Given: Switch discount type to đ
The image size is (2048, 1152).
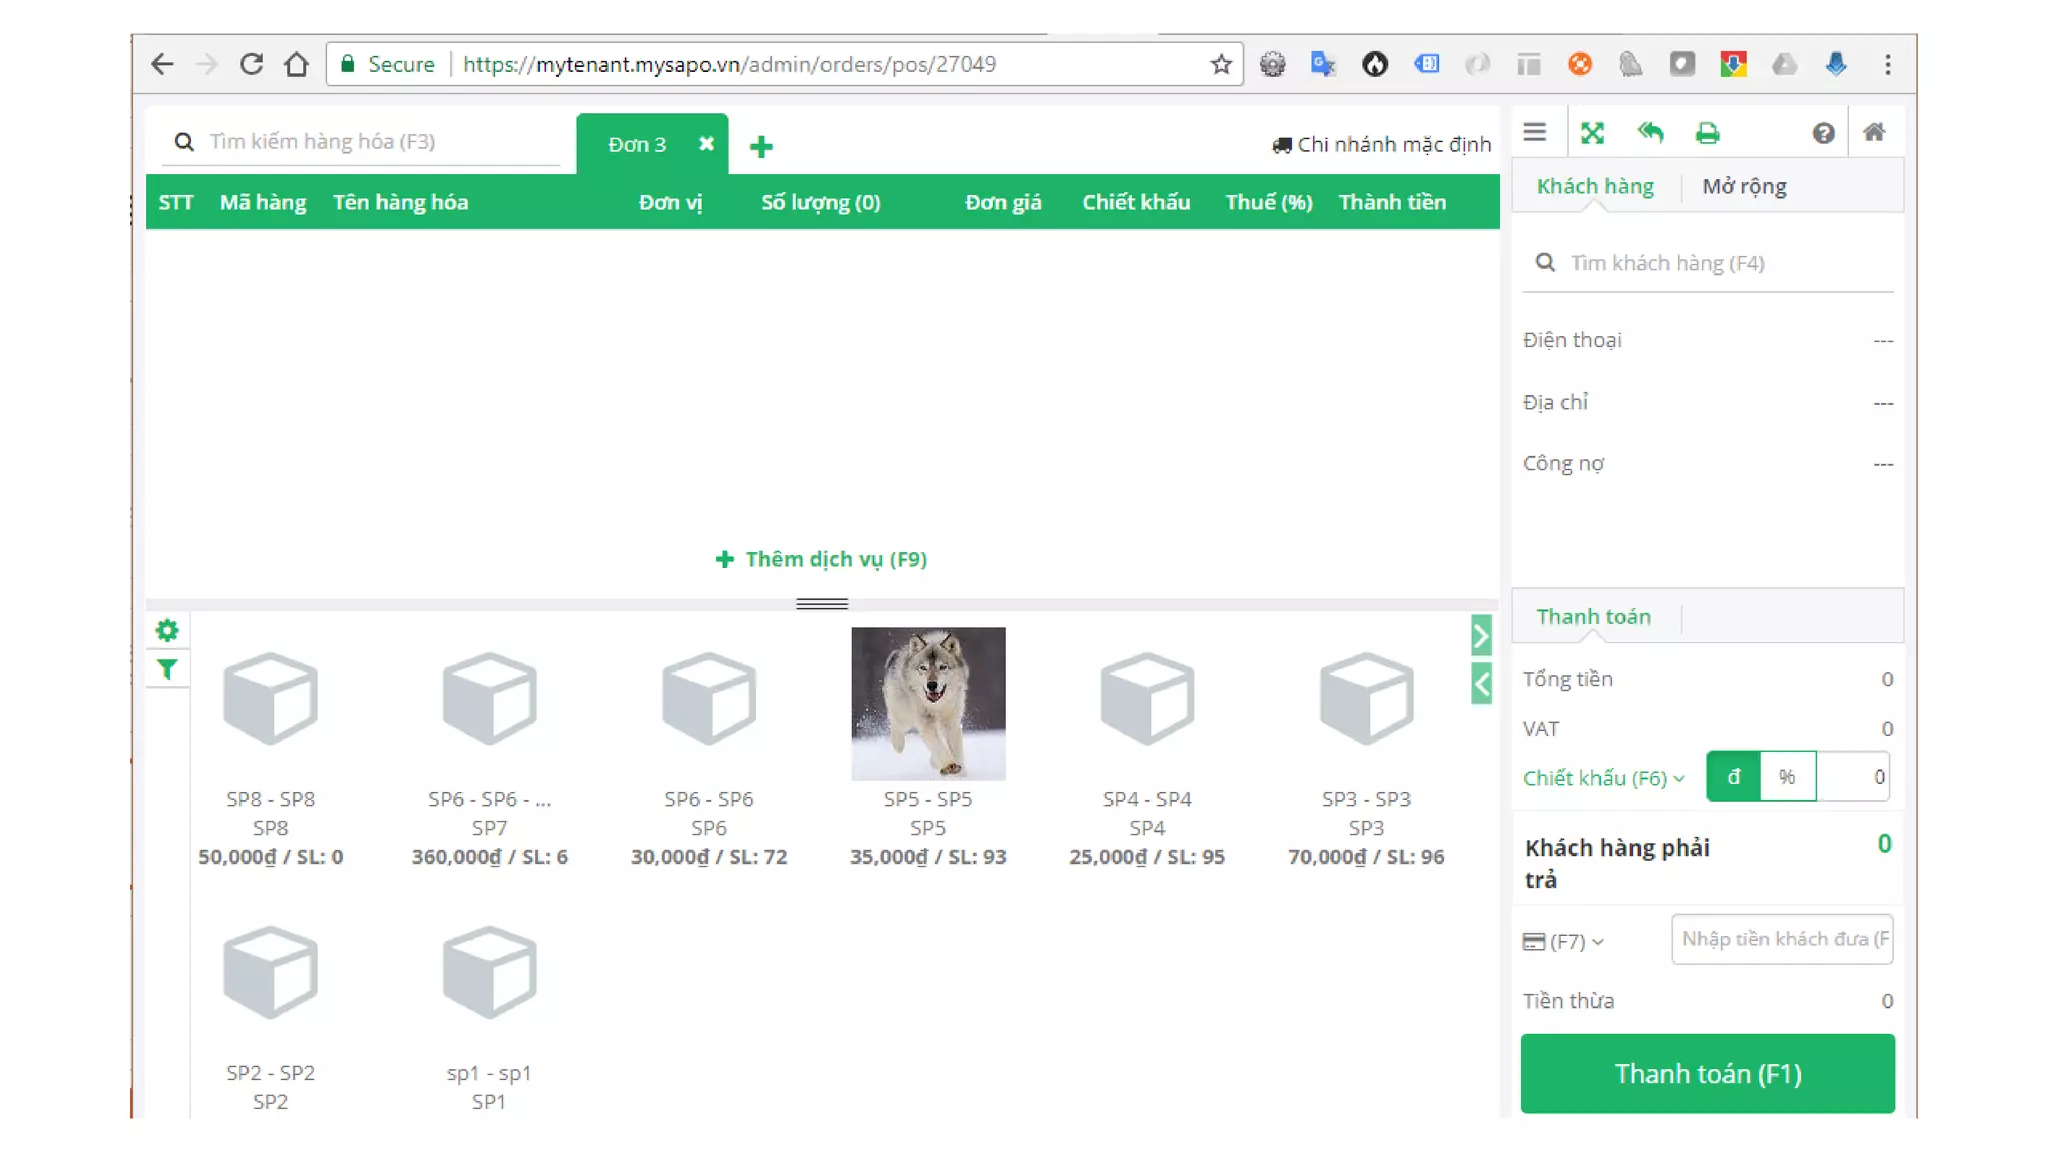Looking at the screenshot, I should point(1733,777).
